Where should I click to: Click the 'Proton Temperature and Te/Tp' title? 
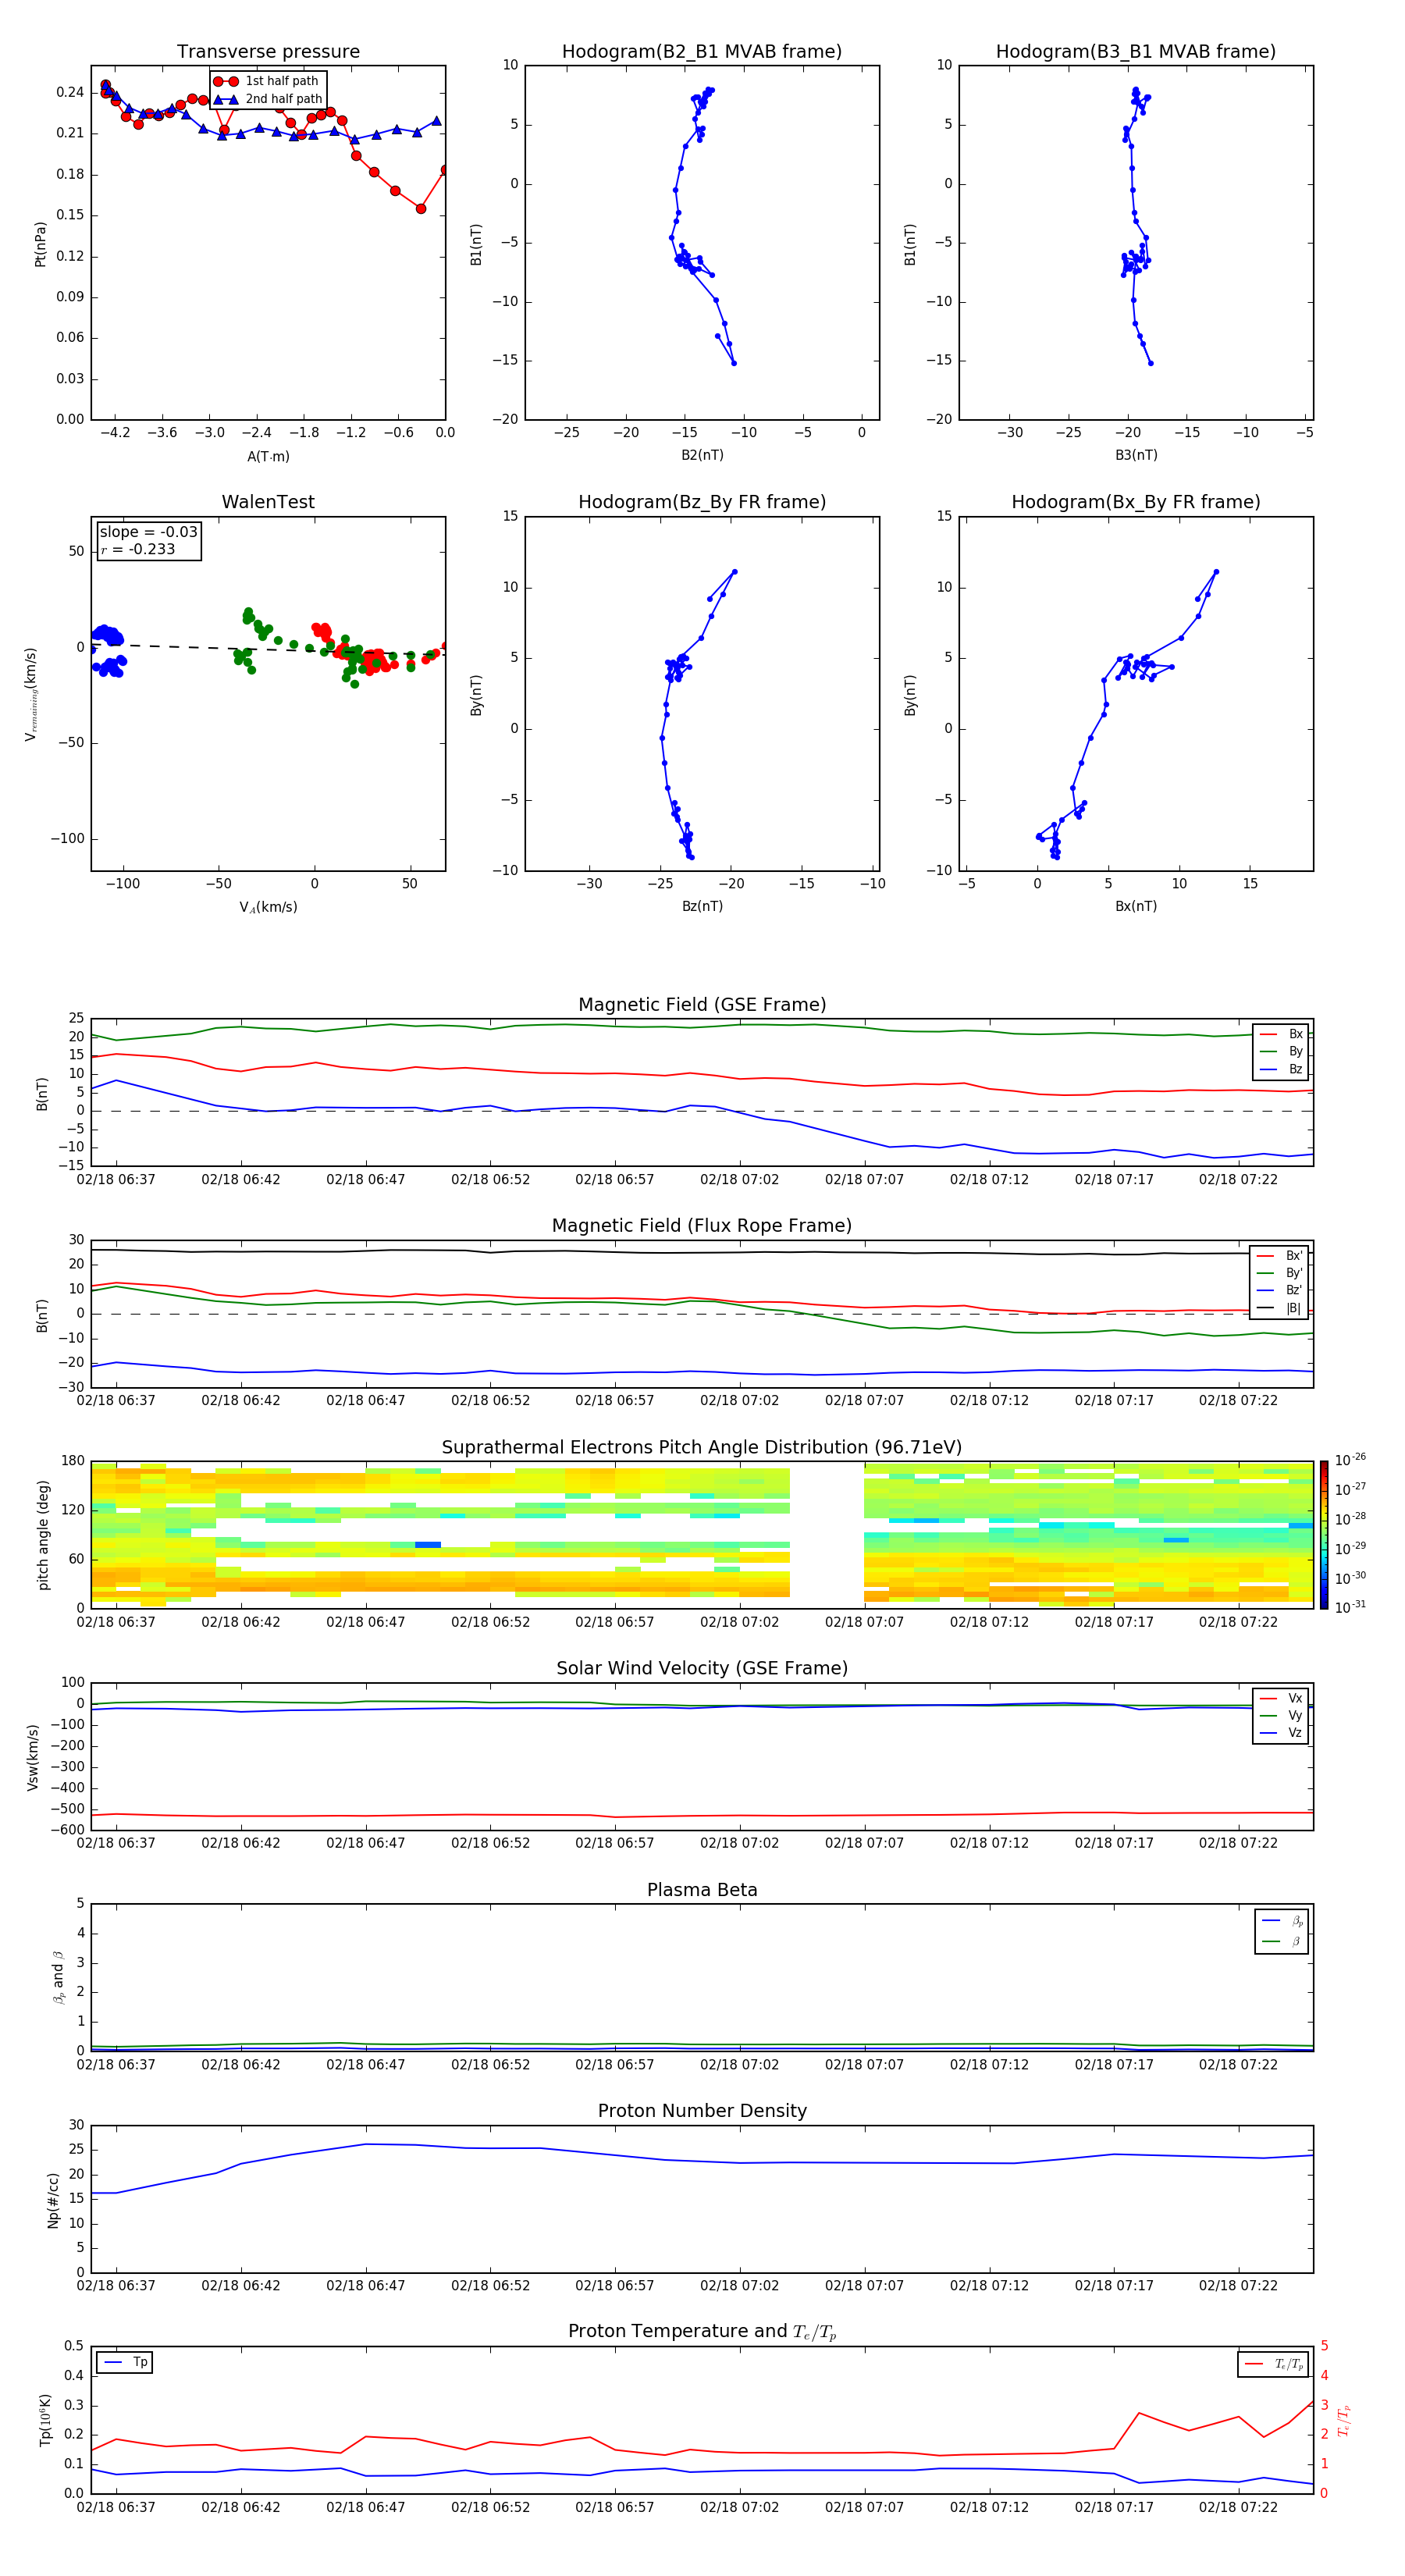click(702, 2332)
